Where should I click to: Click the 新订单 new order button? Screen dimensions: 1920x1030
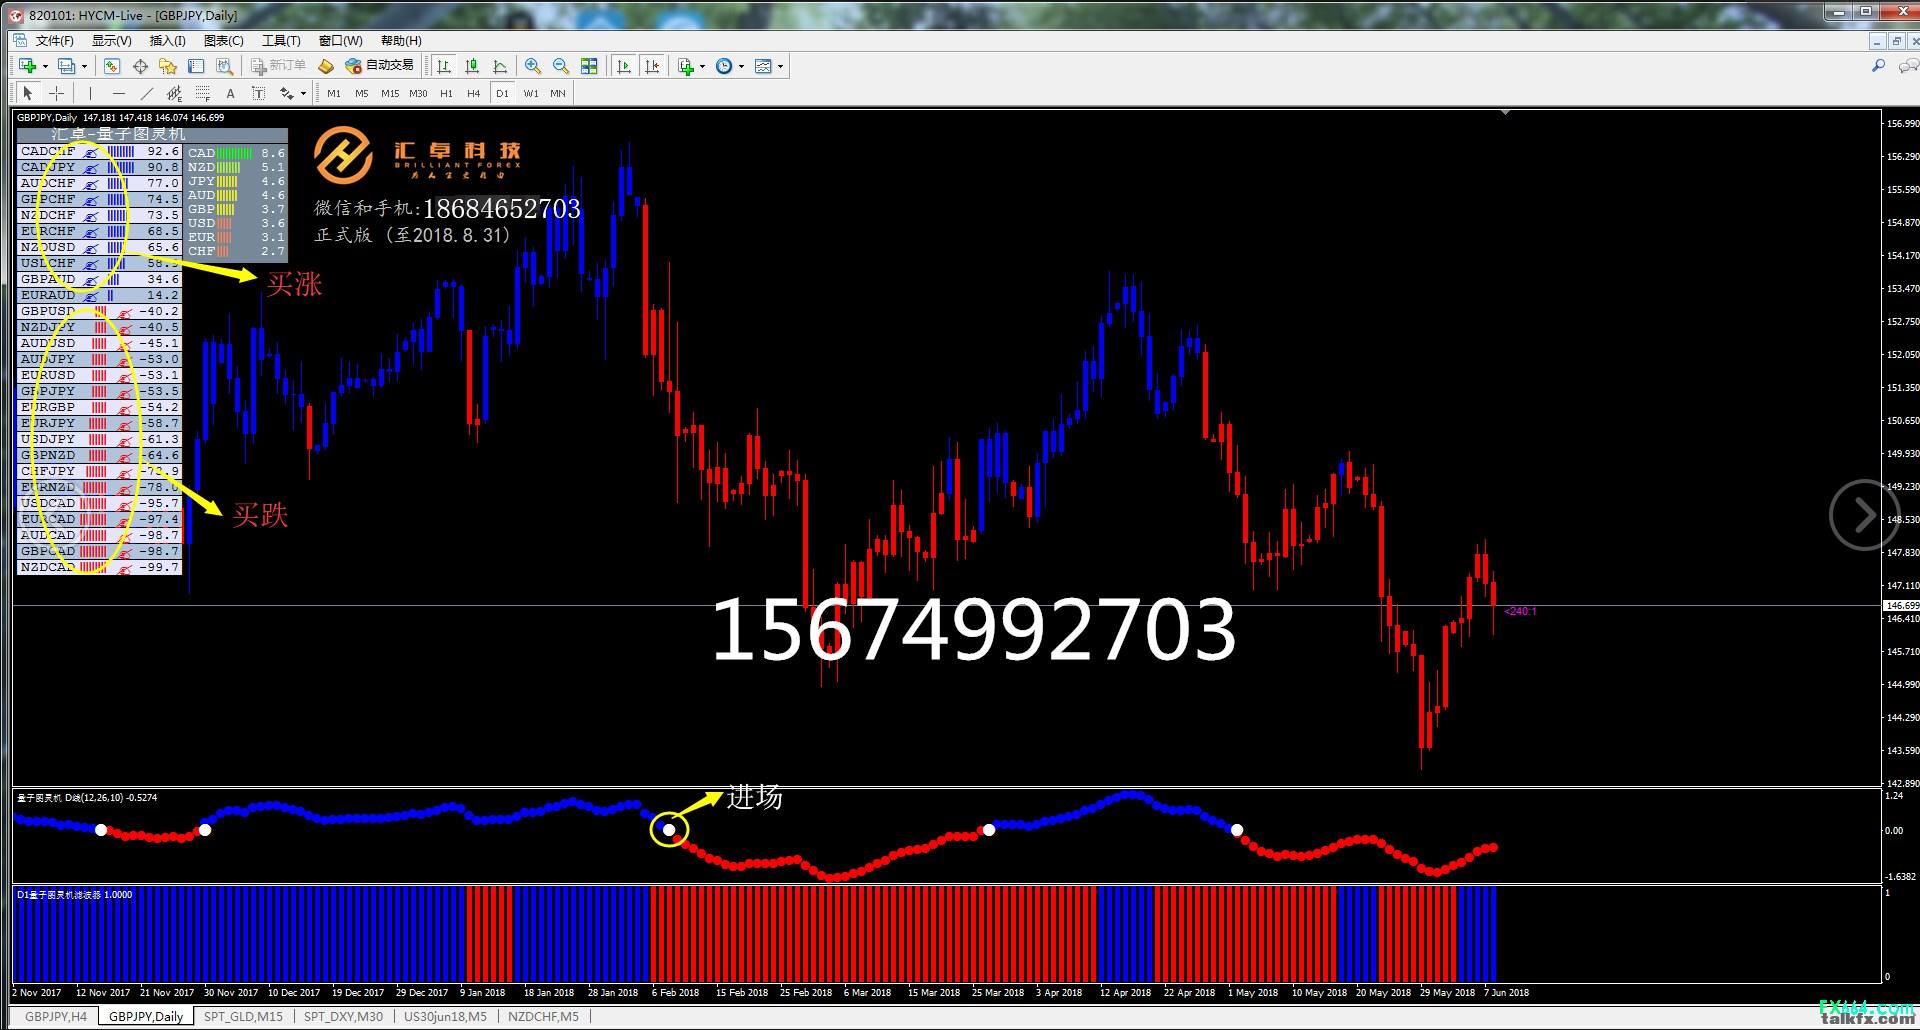(278, 65)
